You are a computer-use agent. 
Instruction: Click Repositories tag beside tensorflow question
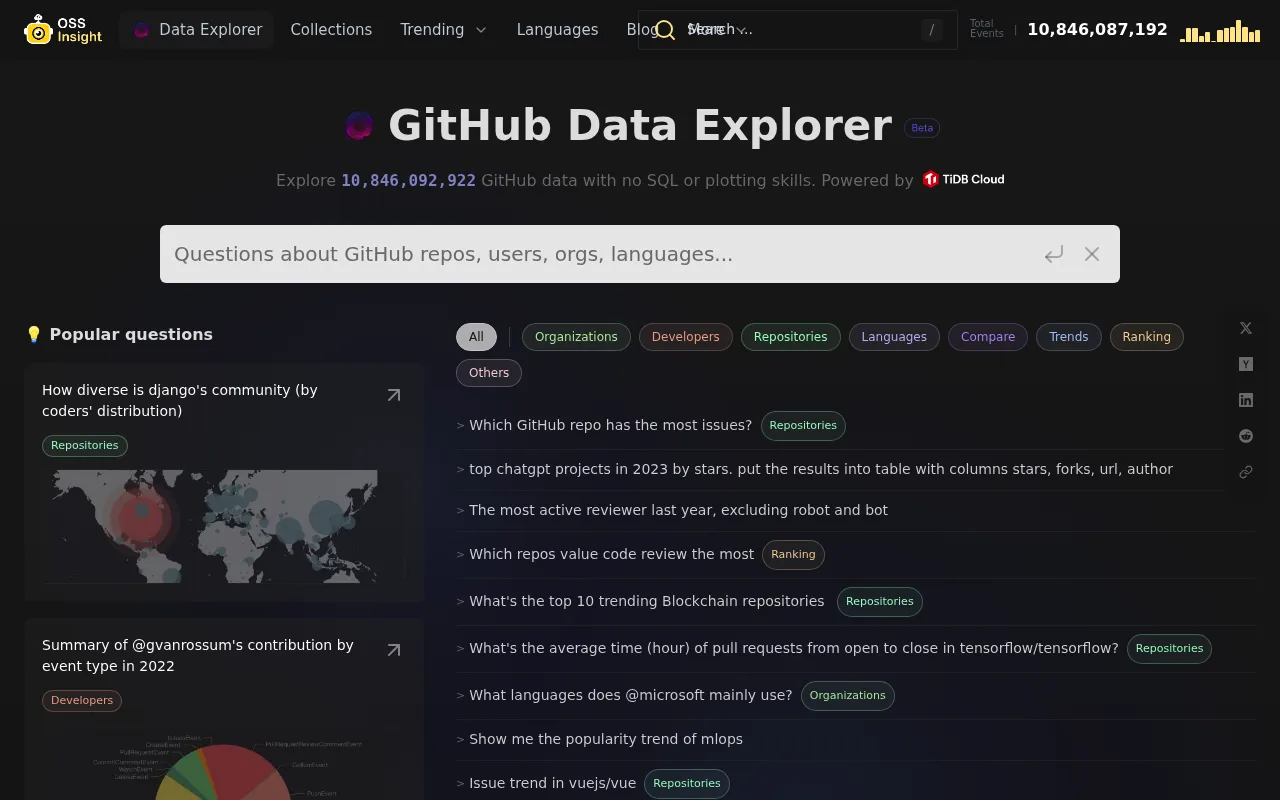pyautogui.click(x=1169, y=649)
